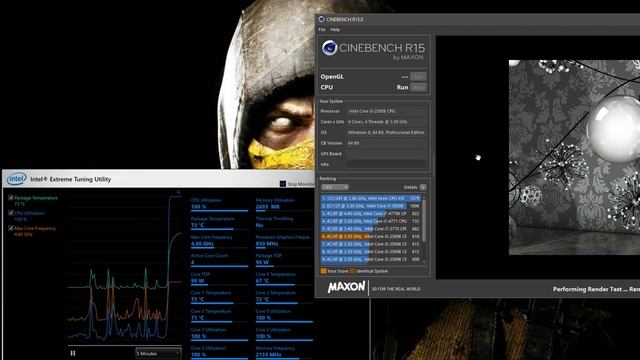Uncheck Package Temperature in the XTU graph legend
Image resolution: width=640 pixels, height=360 pixels.
click(11, 198)
